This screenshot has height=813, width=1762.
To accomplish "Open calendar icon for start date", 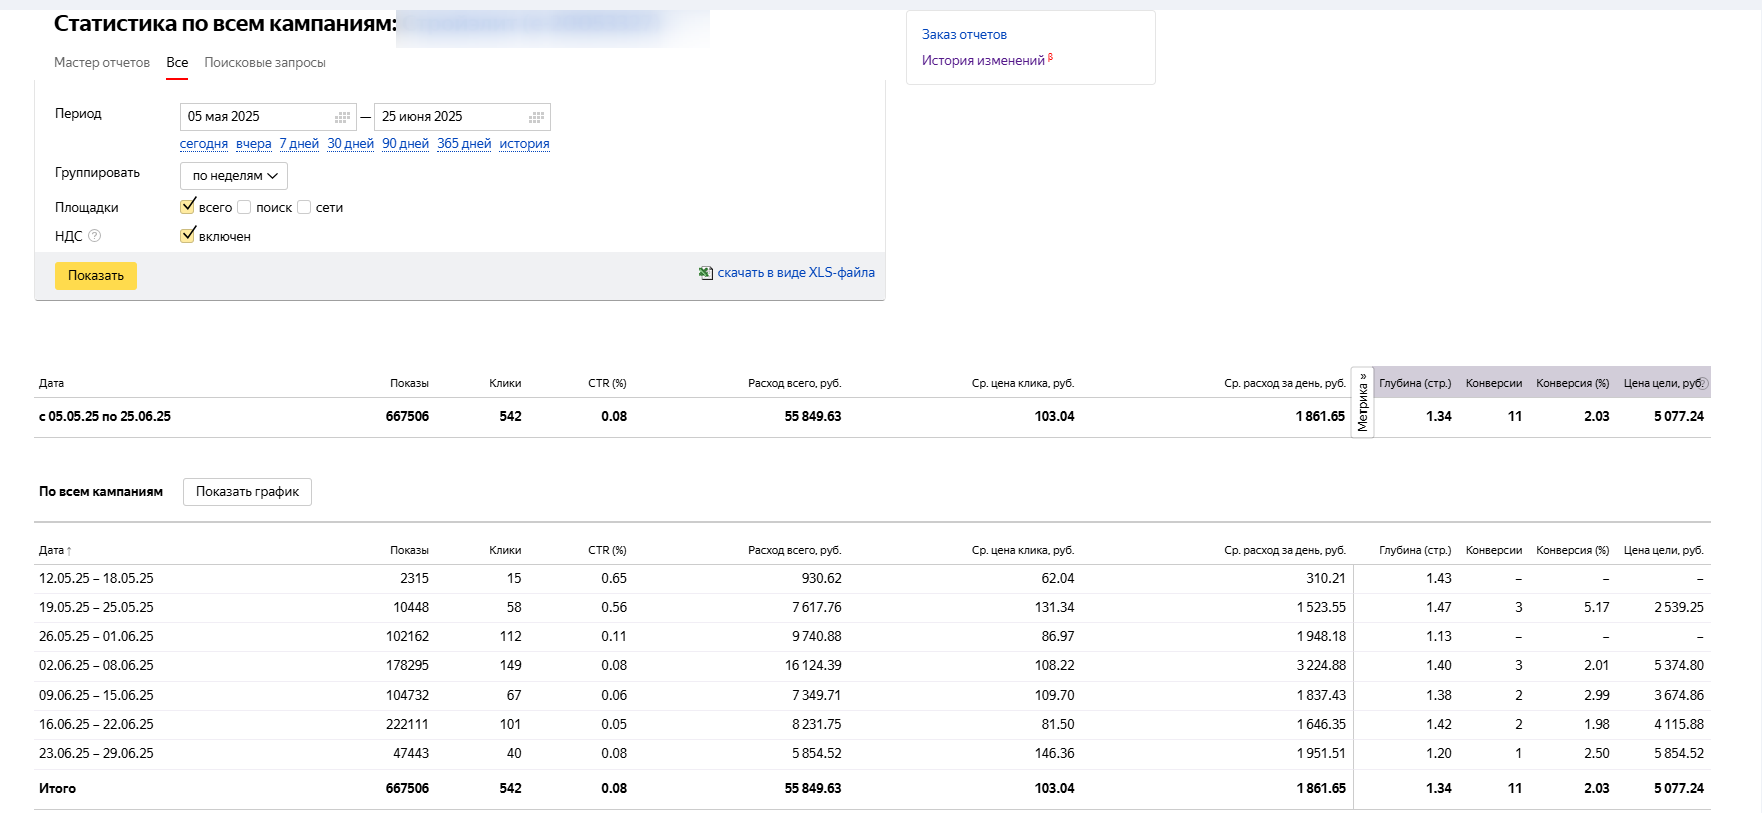I will coord(342,117).
